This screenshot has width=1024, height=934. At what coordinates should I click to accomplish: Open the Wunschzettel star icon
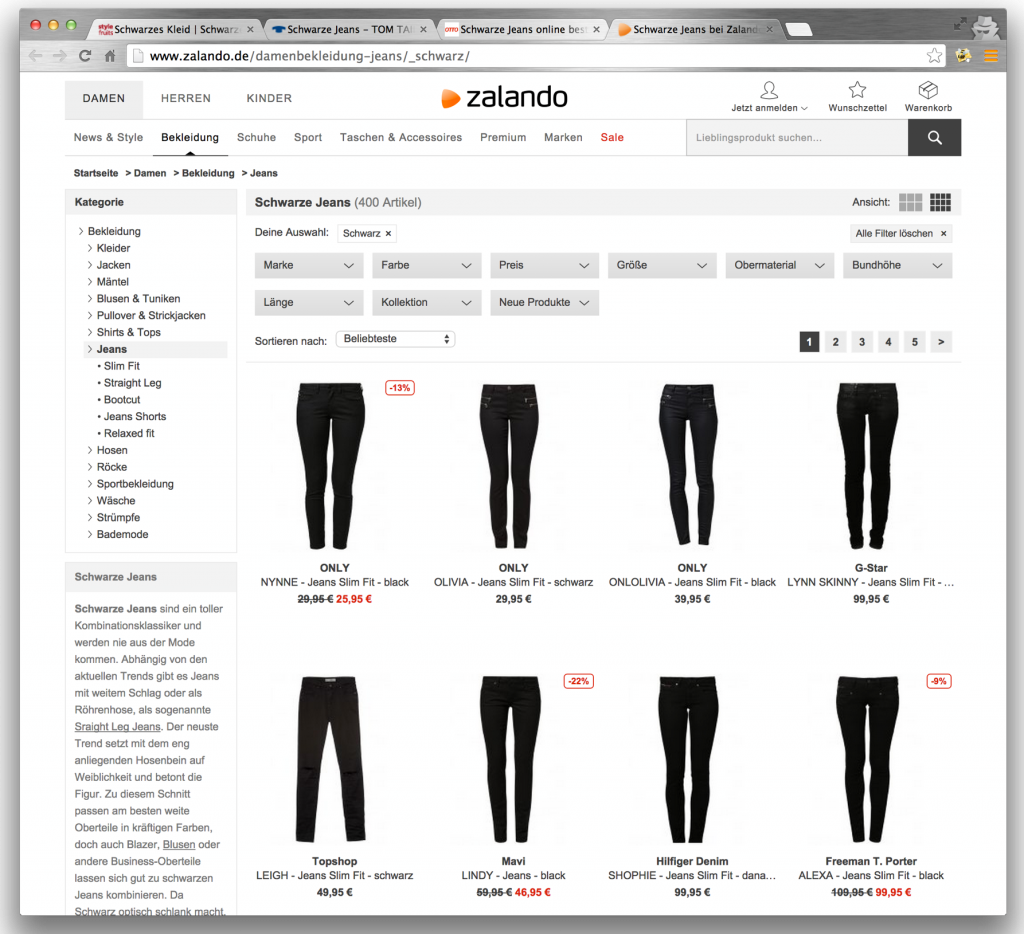[857, 89]
